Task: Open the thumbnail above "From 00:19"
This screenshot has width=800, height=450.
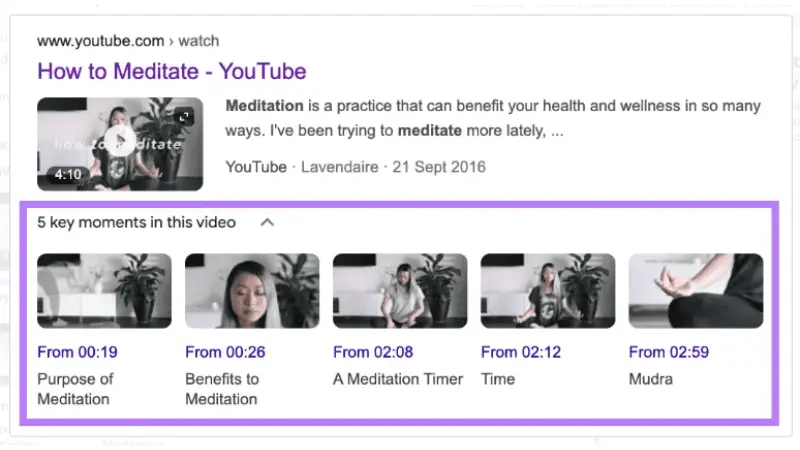Action: tap(104, 291)
